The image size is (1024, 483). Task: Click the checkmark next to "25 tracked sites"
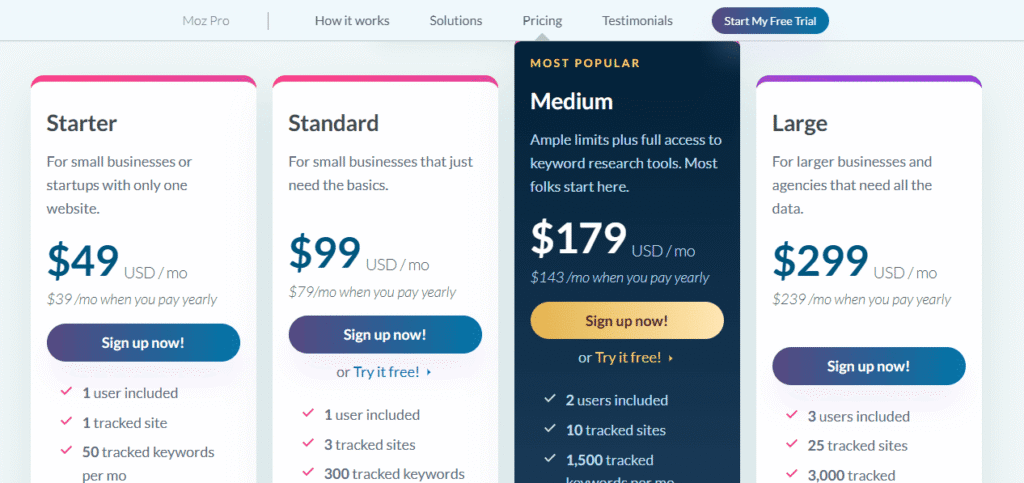point(792,445)
